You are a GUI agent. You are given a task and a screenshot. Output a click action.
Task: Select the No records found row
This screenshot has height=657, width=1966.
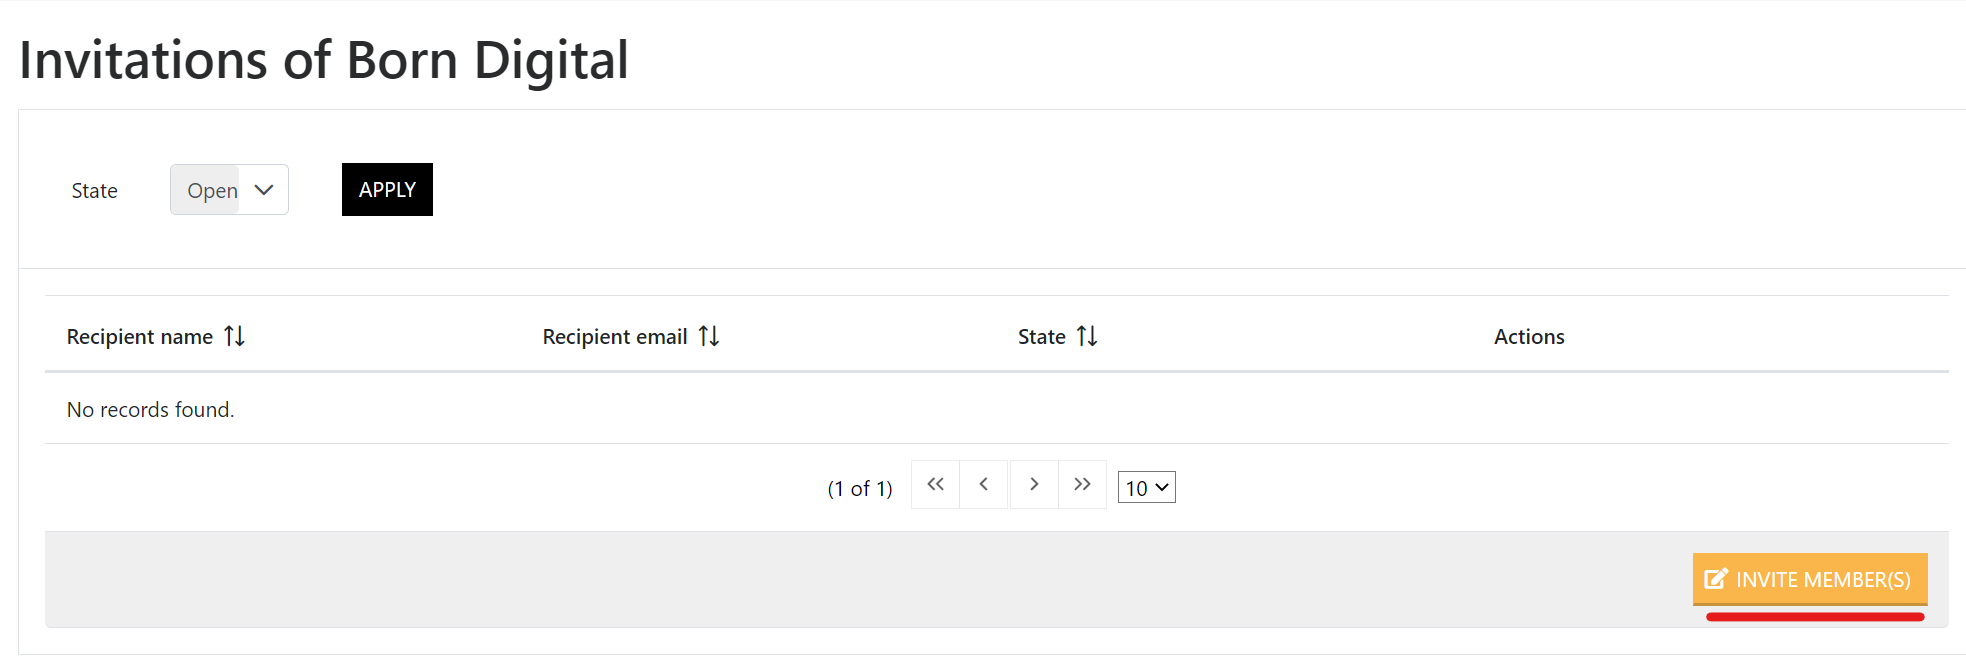pyautogui.click(x=997, y=409)
